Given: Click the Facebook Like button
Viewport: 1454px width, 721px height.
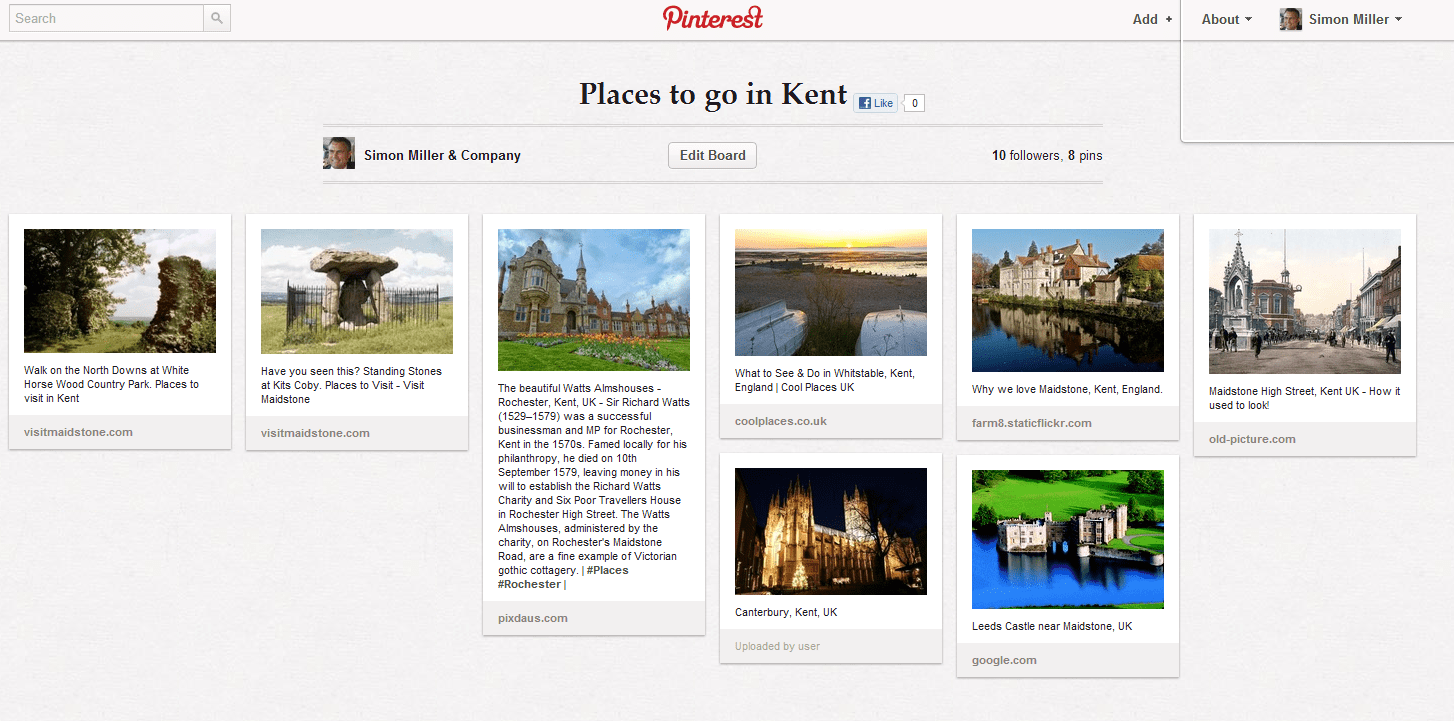Looking at the screenshot, I should click(875, 103).
